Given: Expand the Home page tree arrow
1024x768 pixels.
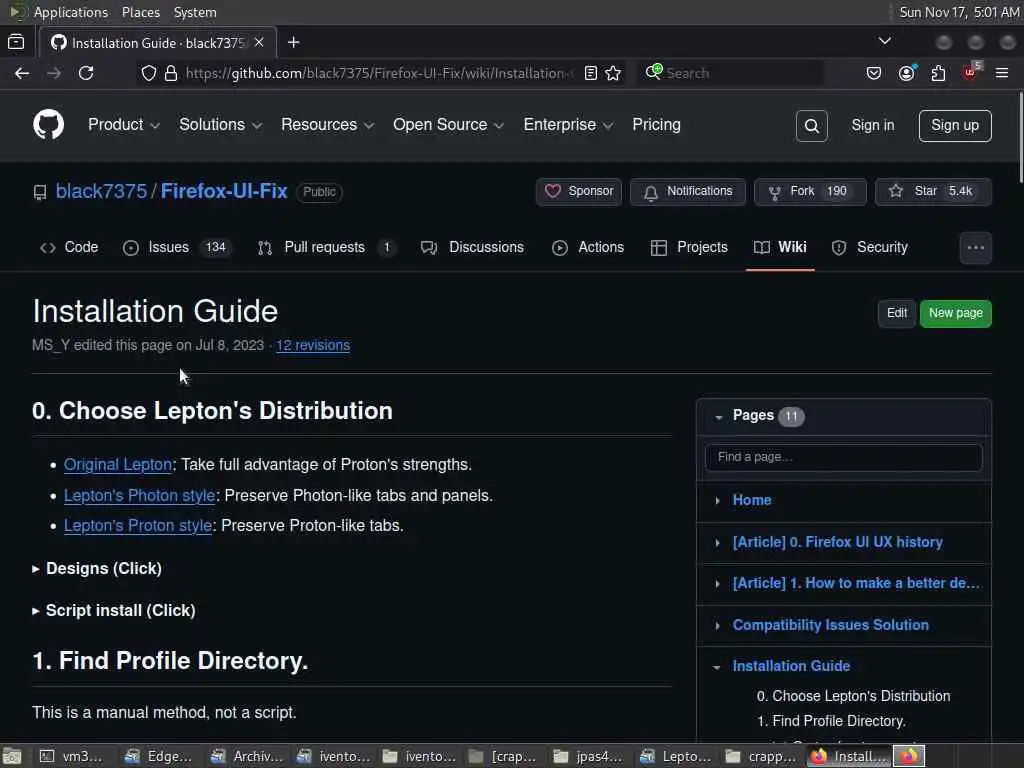Looking at the screenshot, I should click(x=717, y=501).
